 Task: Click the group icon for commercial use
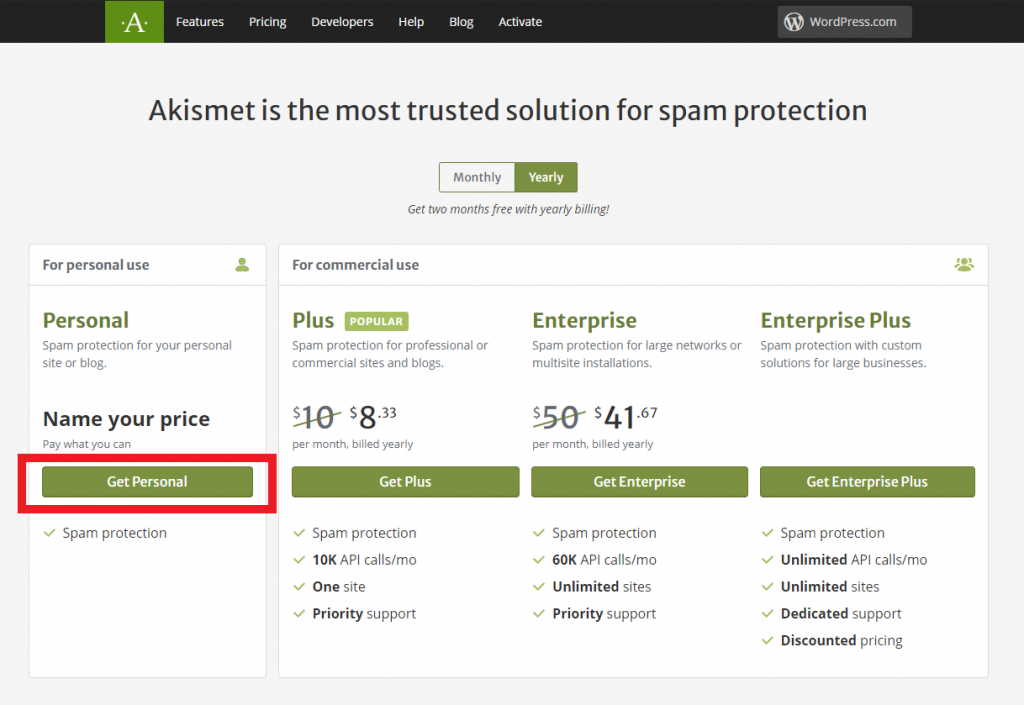[964, 264]
